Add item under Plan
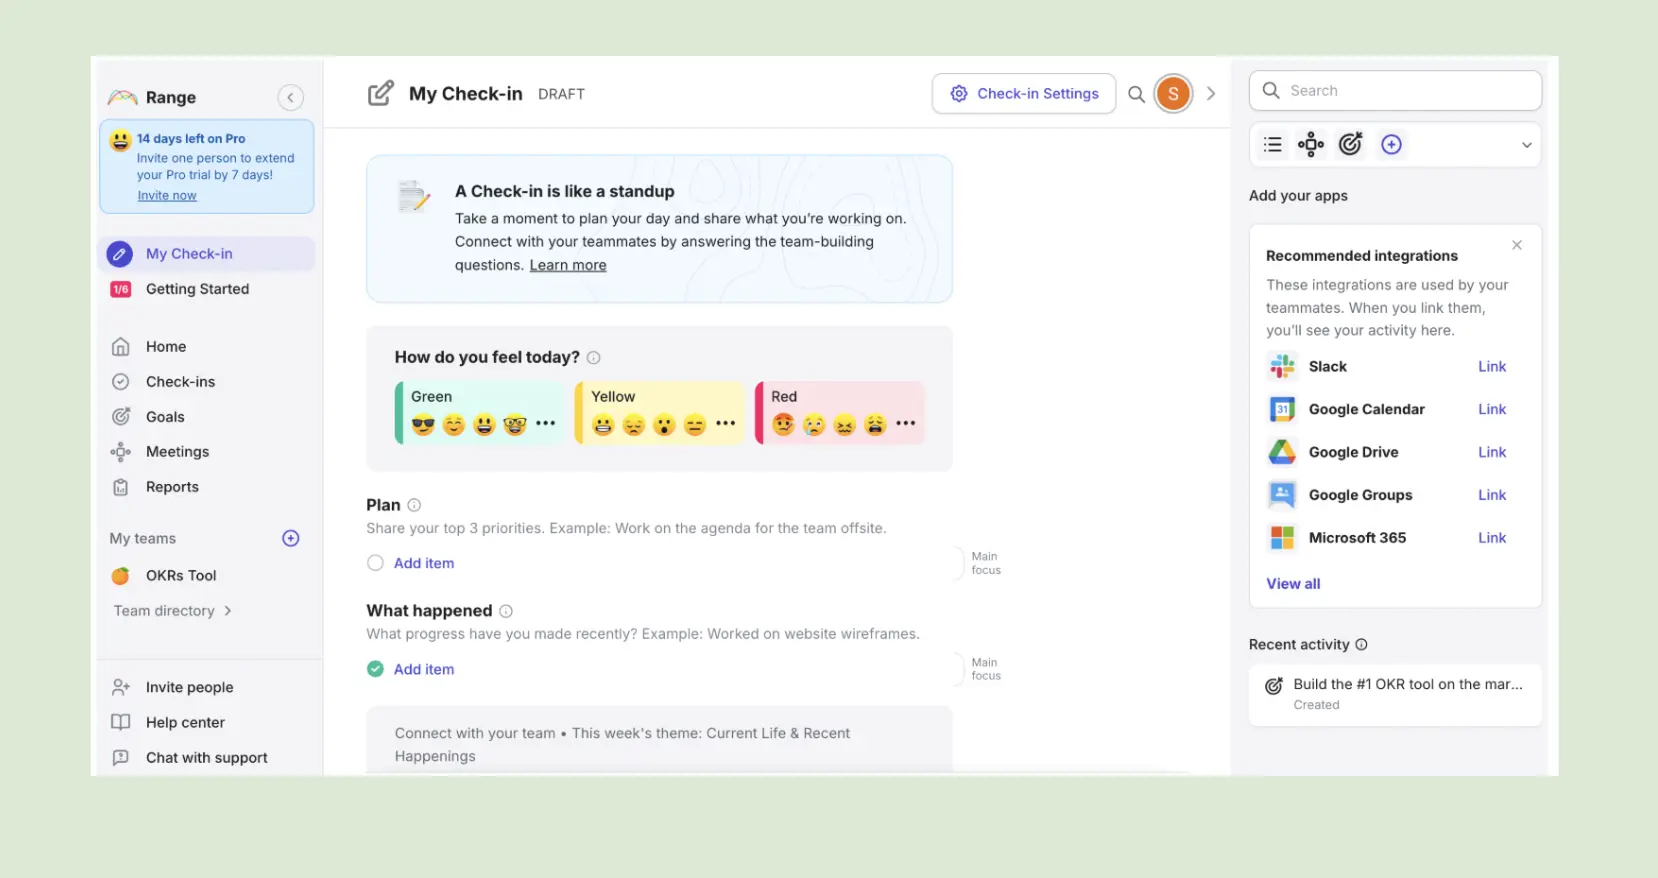Viewport: 1658px width, 878px height. coord(424,563)
